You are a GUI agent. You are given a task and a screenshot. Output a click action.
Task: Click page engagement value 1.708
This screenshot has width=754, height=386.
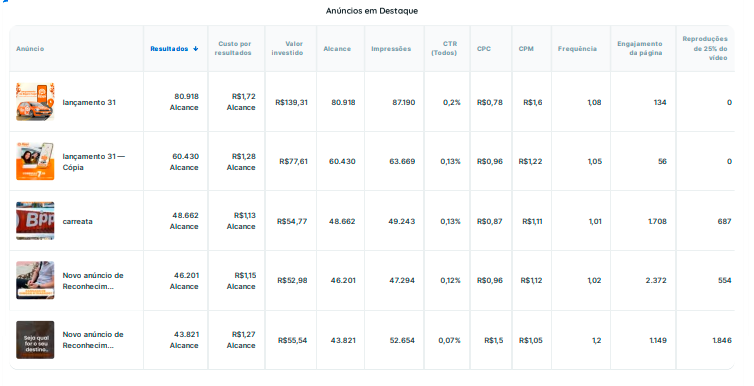pyautogui.click(x=657, y=222)
